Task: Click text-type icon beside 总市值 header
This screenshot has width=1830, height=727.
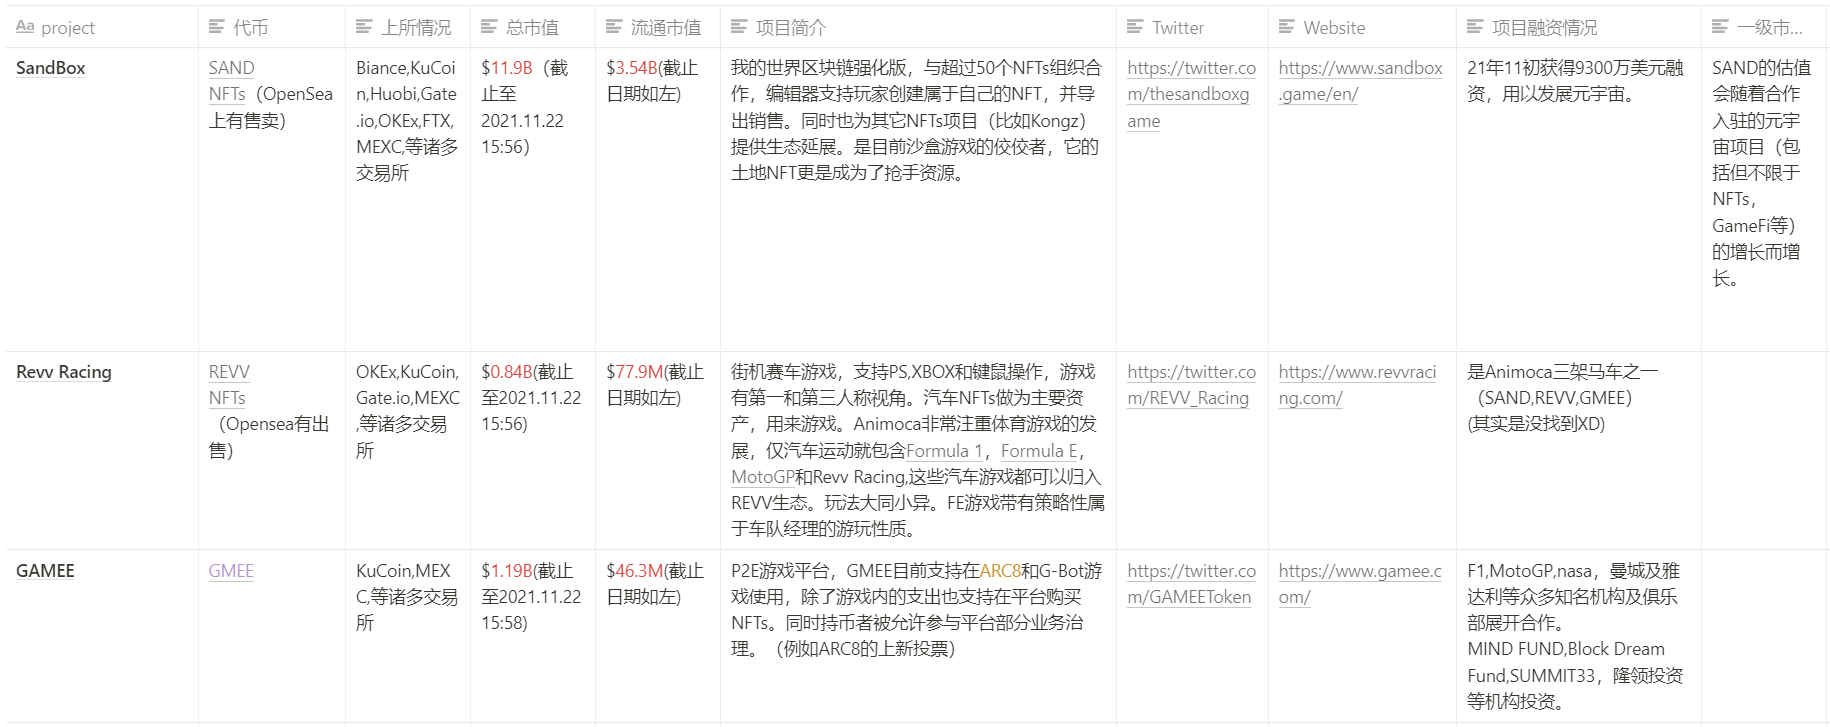Action: click(x=489, y=27)
